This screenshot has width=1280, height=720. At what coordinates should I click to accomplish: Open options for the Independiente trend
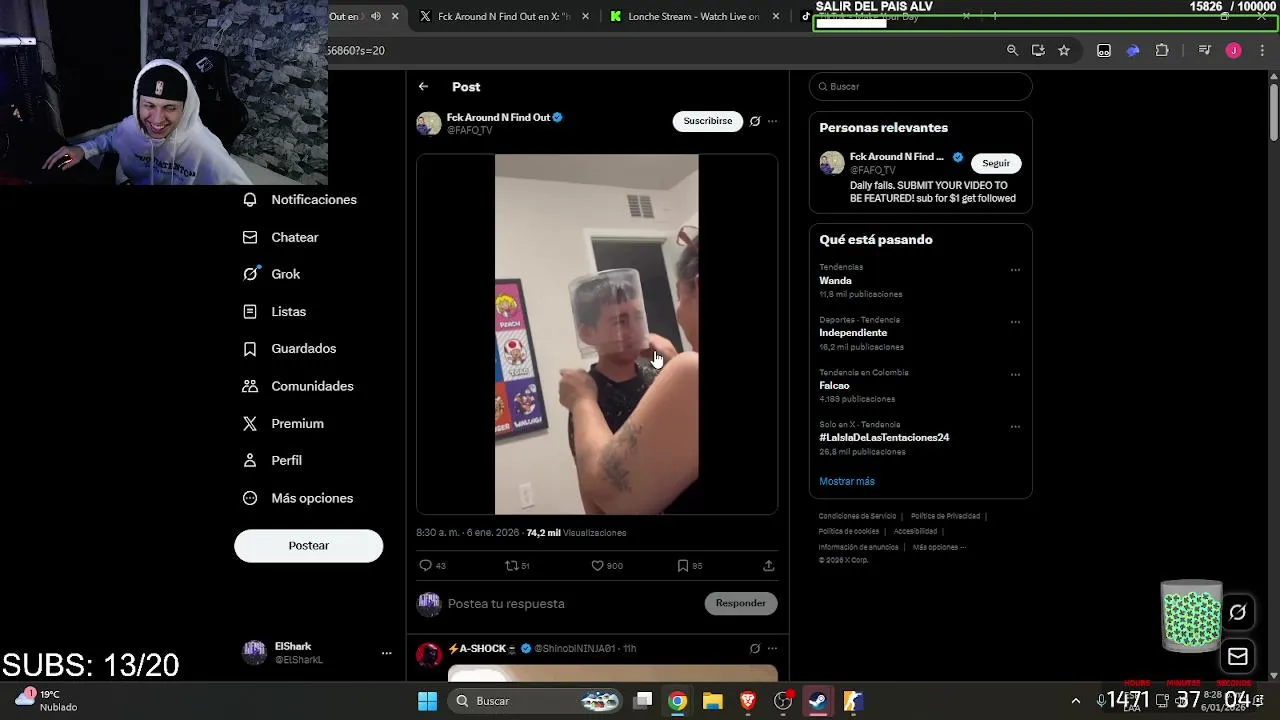[x=1015, y=322]
